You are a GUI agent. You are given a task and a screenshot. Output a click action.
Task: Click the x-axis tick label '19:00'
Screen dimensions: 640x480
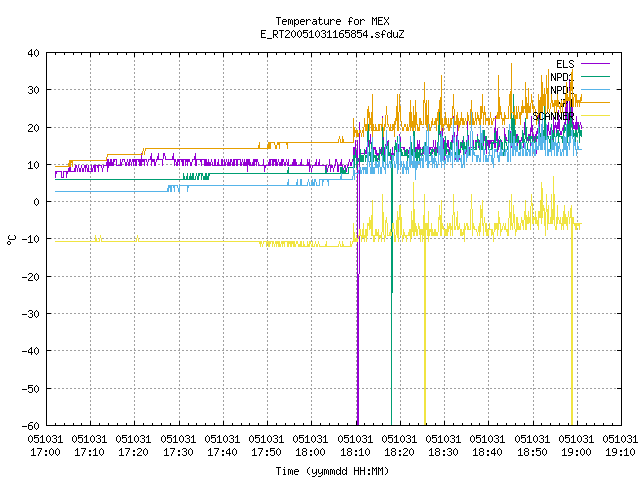[576, 452]
